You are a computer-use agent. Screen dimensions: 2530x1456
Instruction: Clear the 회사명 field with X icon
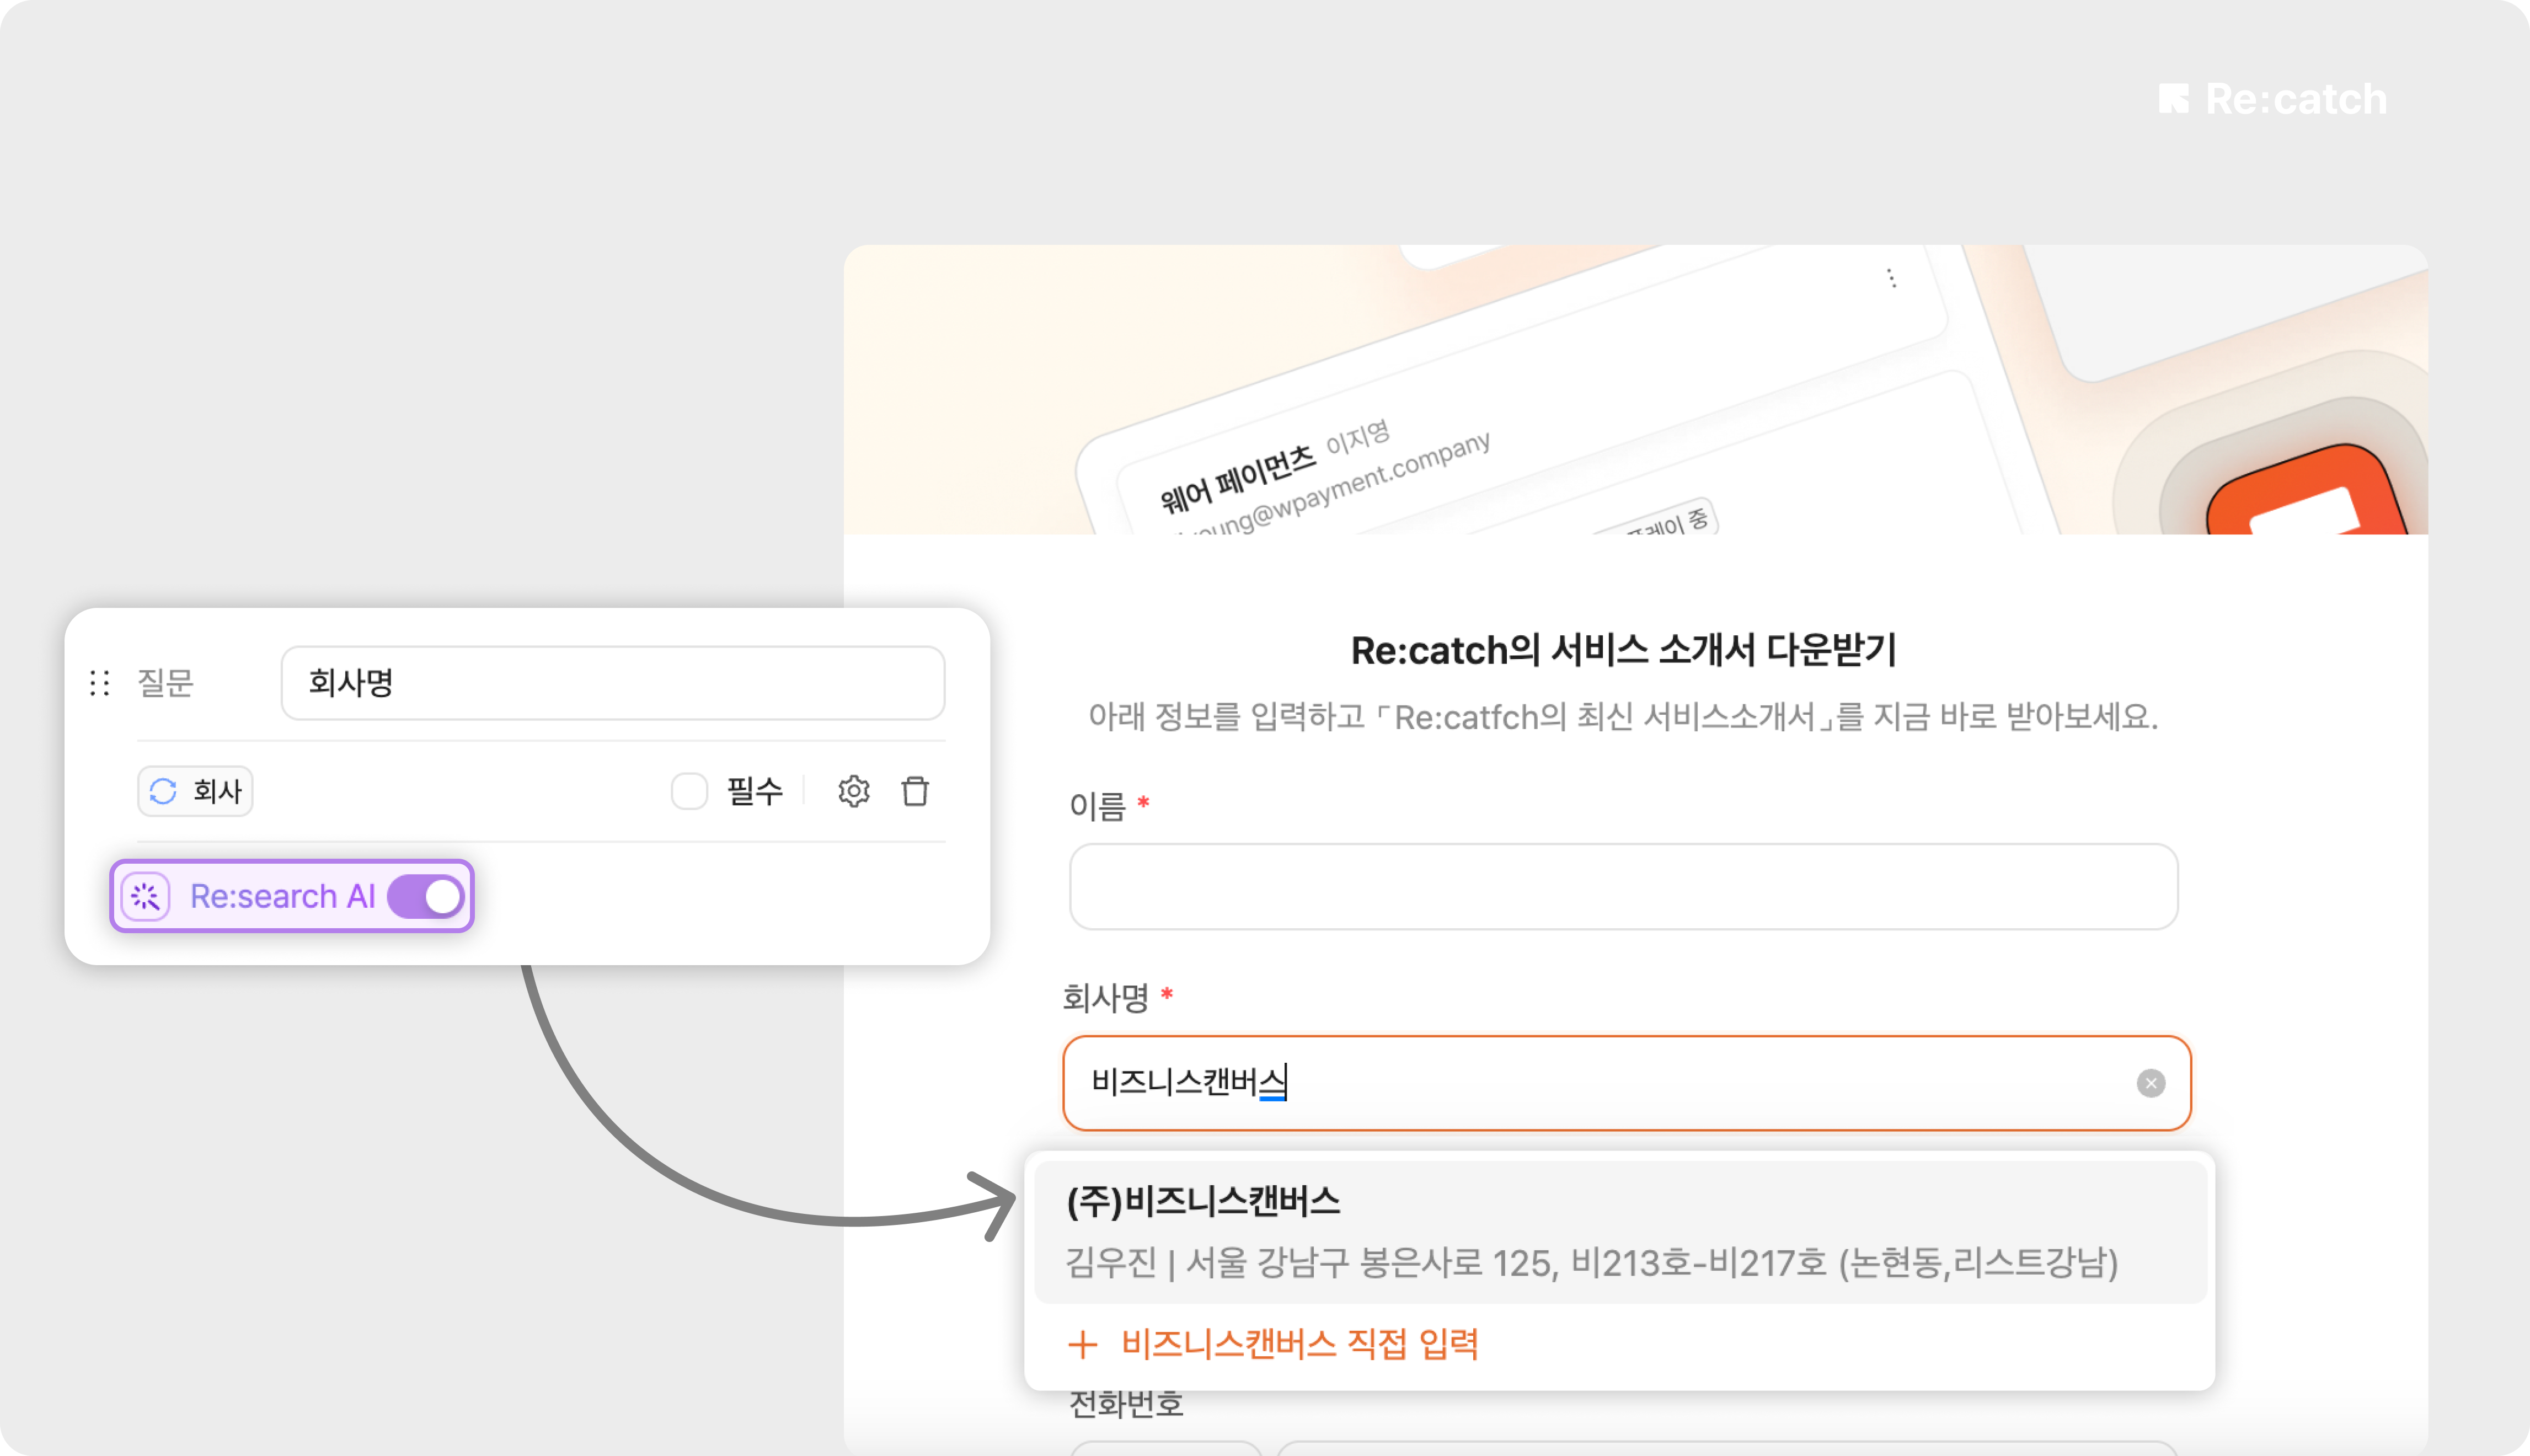(x=2150, y=1083)
